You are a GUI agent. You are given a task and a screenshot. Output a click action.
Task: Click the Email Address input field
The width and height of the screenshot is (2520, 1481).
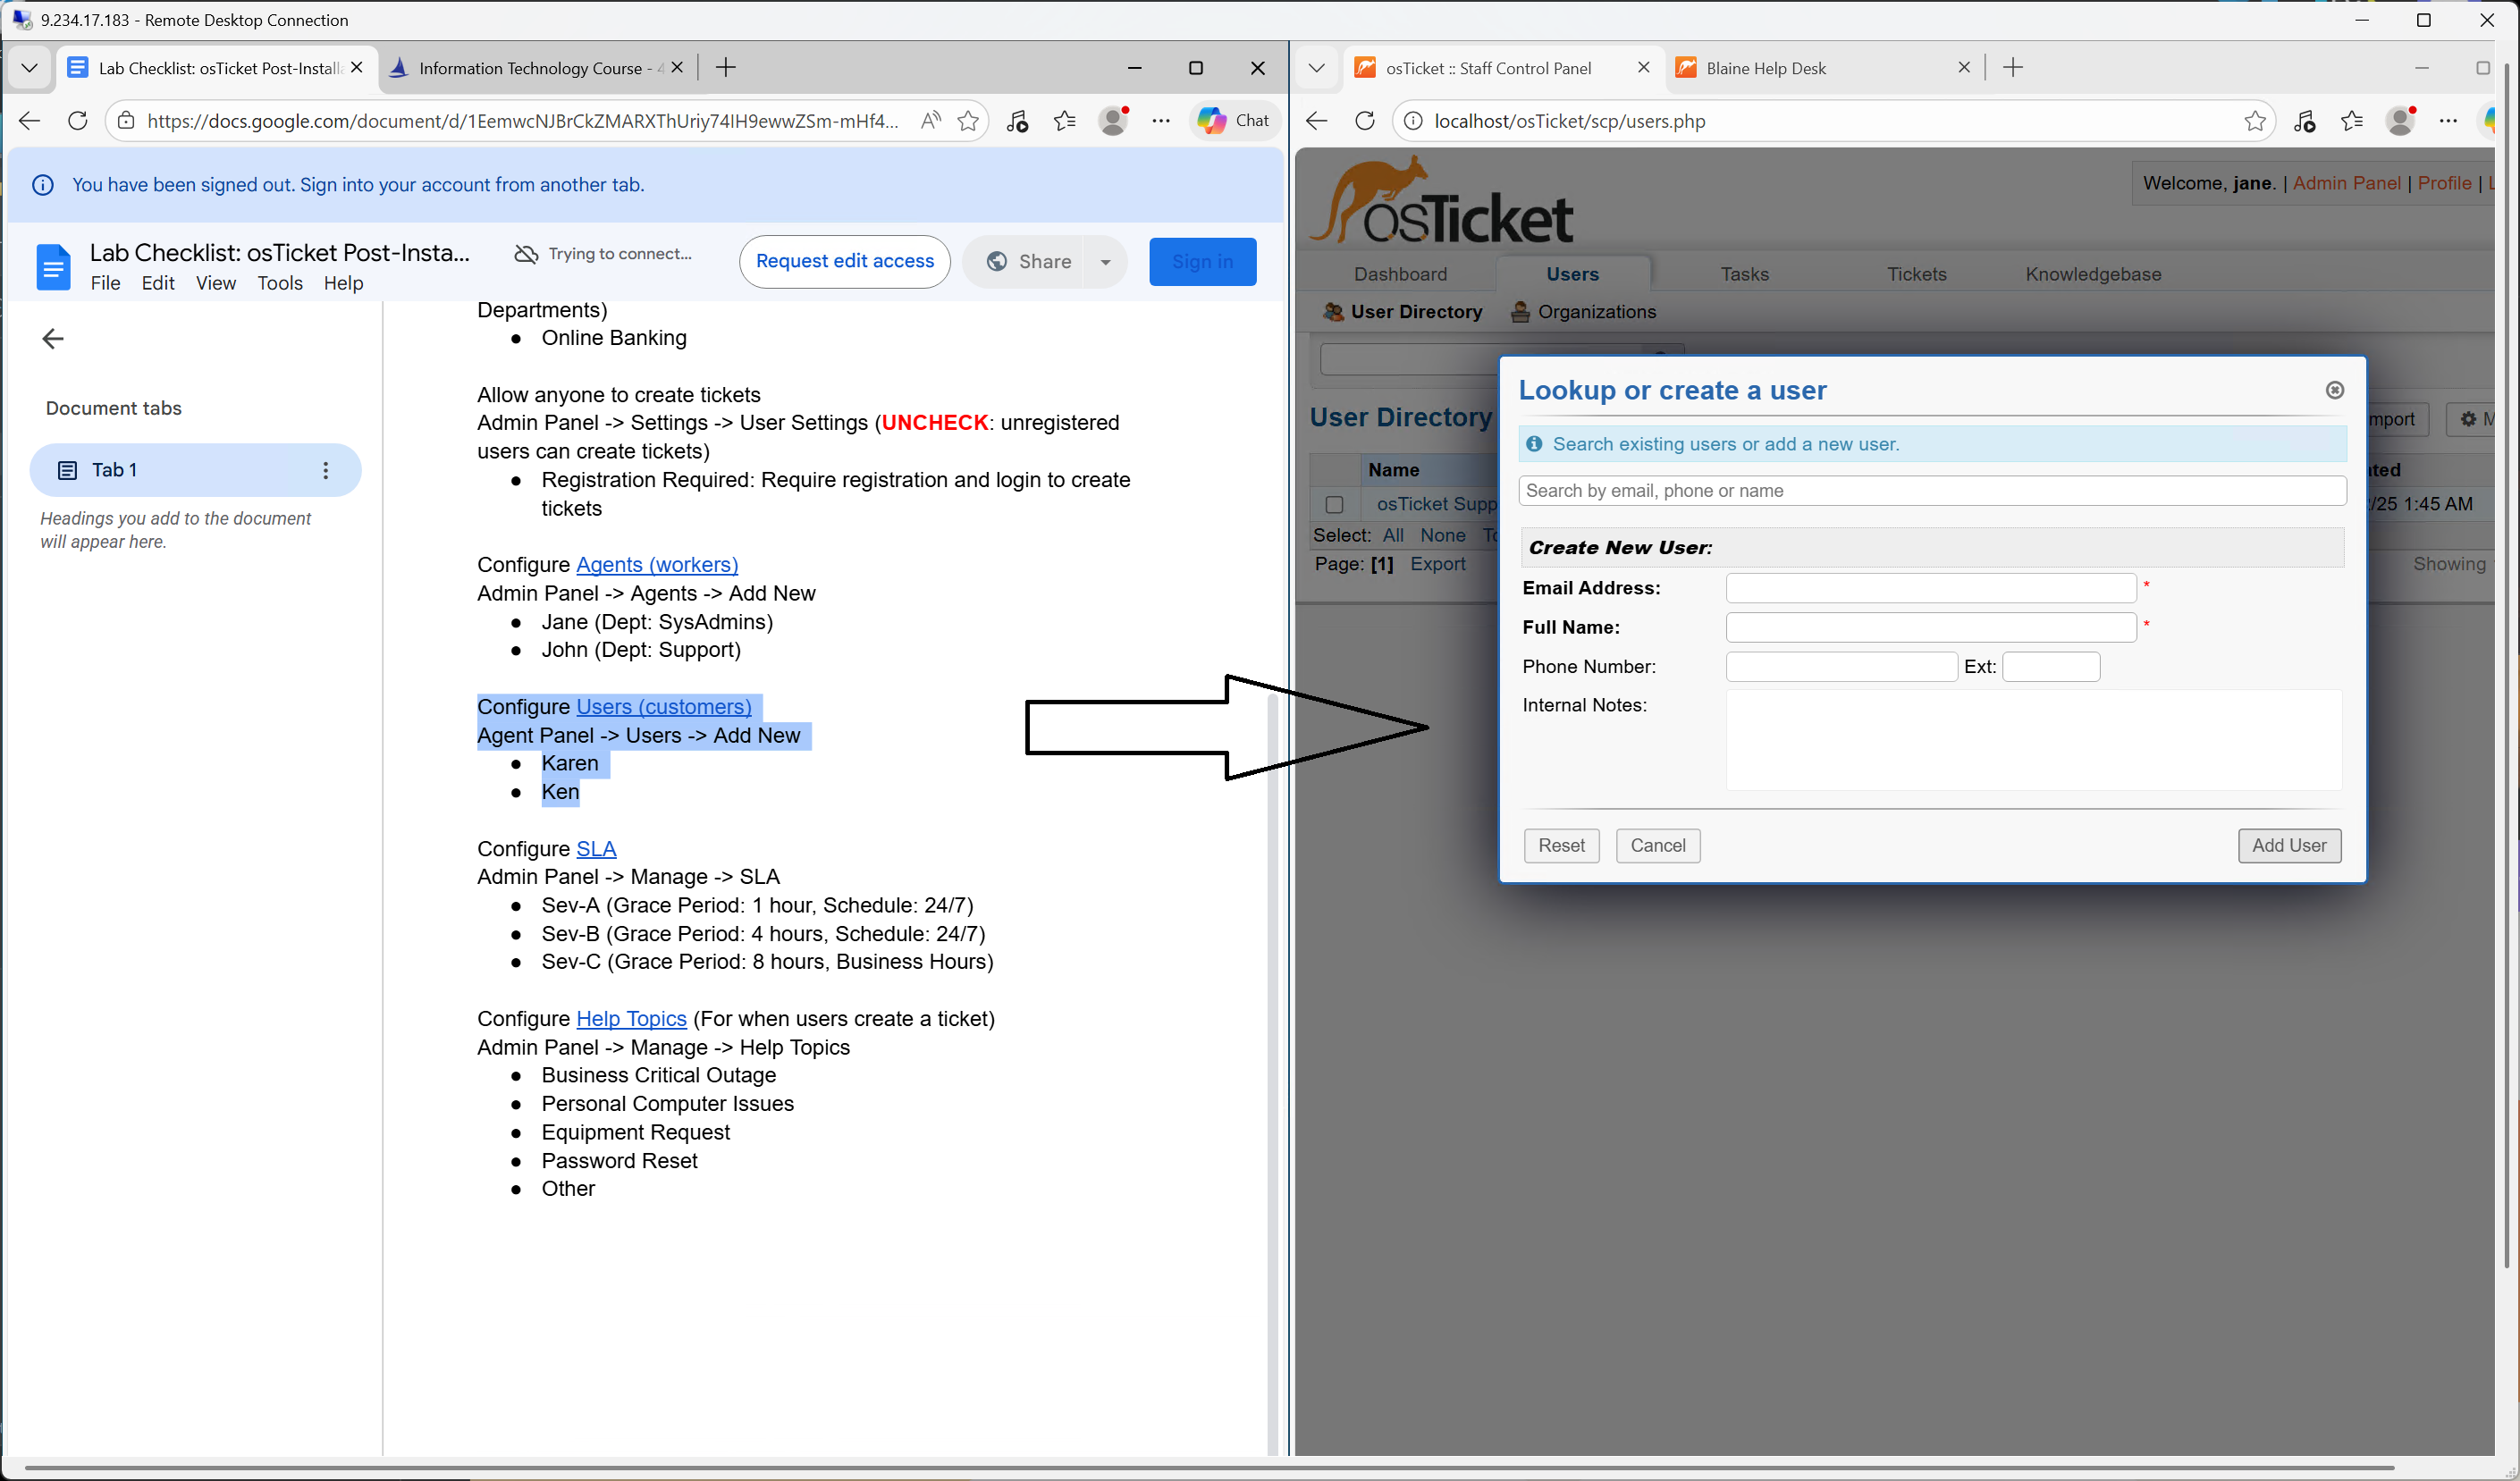(x=1930, y=588)
